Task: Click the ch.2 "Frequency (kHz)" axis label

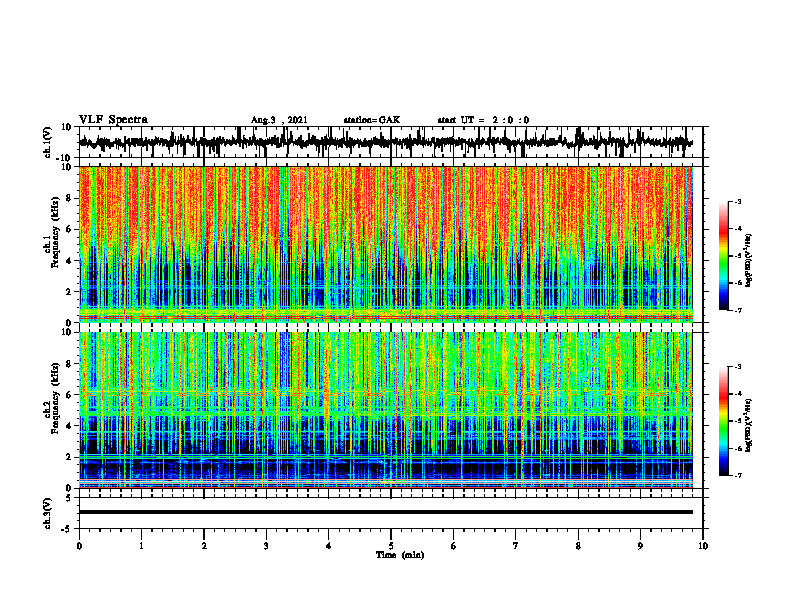Action: (56, 398)
